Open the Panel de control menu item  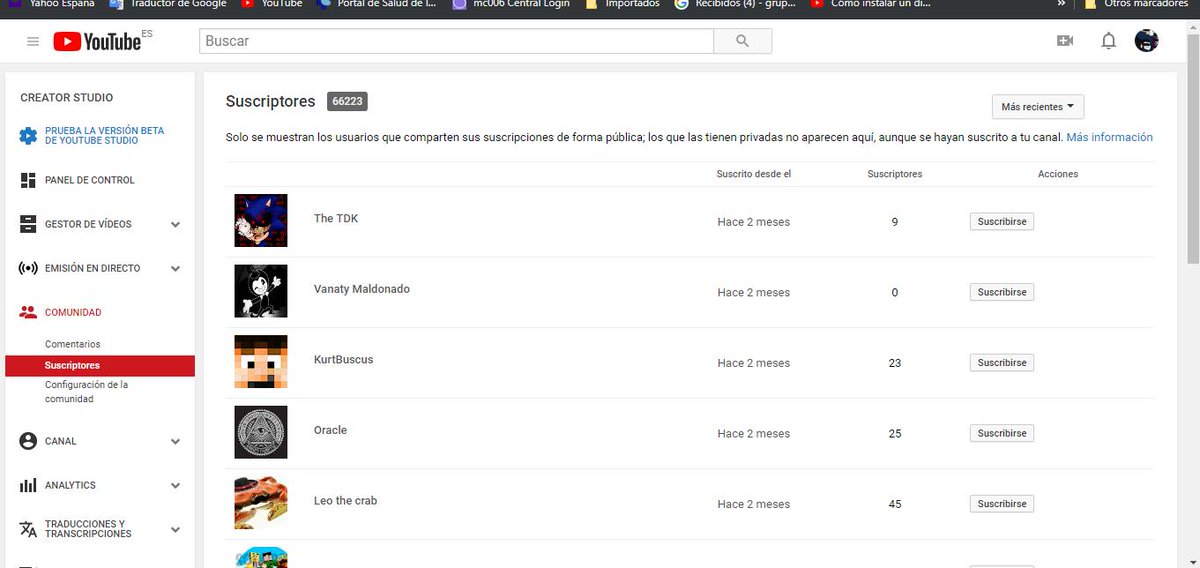tap(90, 180)
